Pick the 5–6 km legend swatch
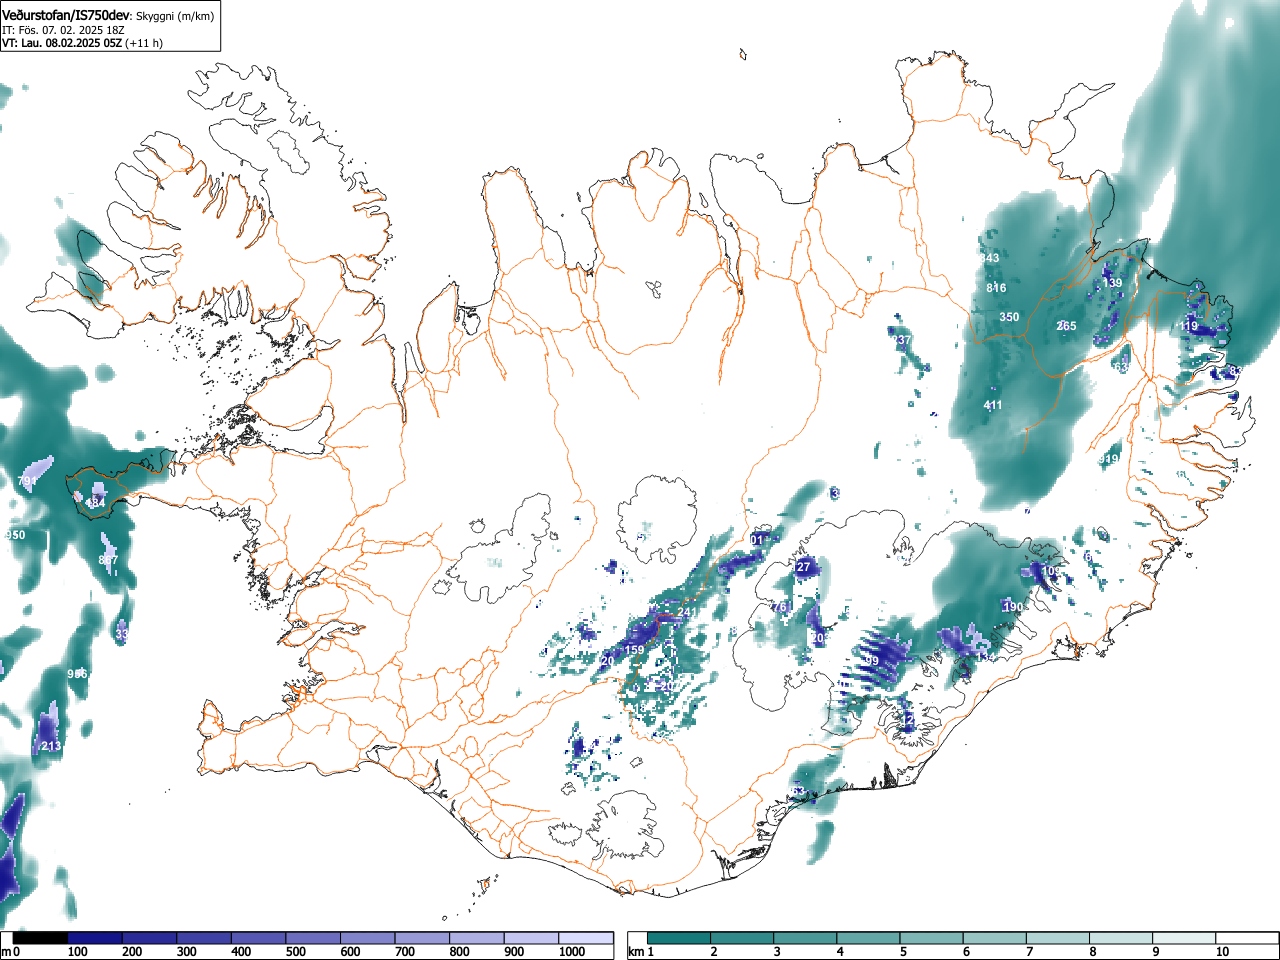 click(x=933, y=938)
